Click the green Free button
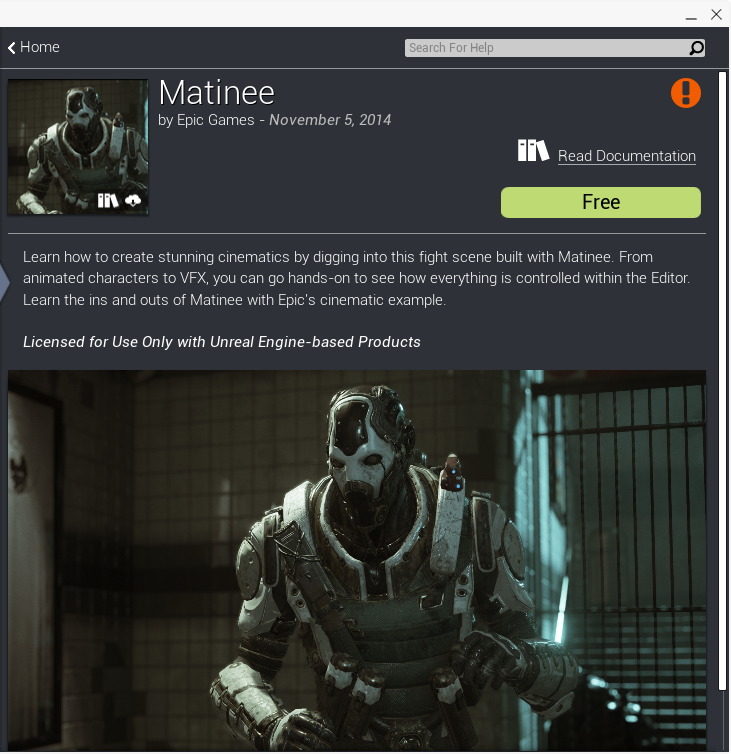The width and height of the screenshot is (731, 754). (x=601, y=202)
